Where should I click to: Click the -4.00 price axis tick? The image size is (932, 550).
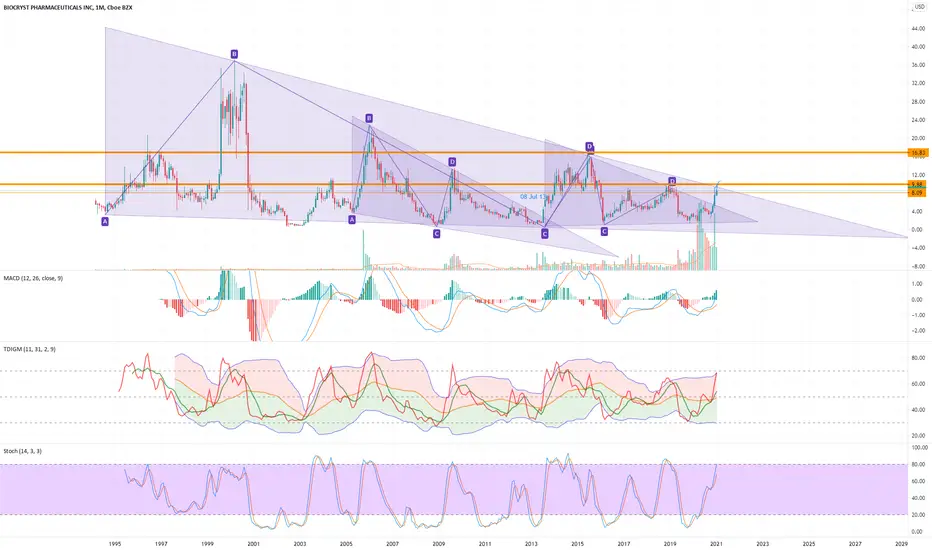[918, 248]
